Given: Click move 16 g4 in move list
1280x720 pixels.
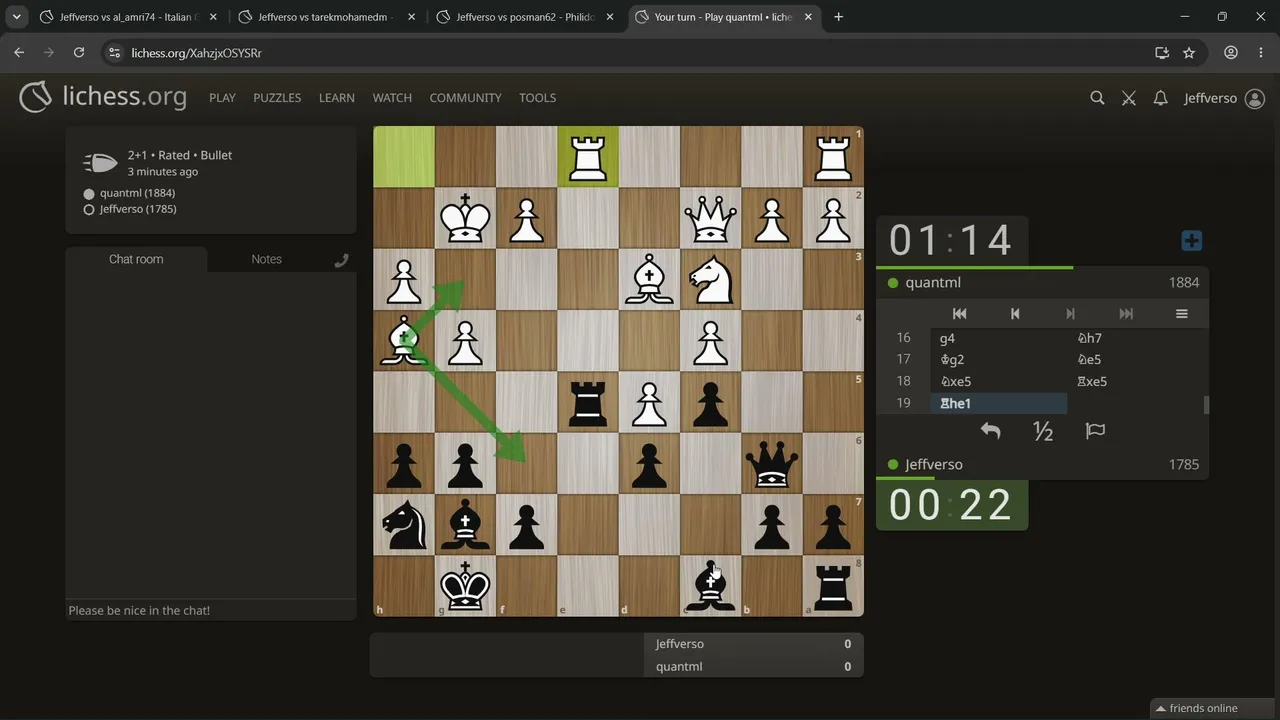Looking at the screenshot, I should (999, 338).
